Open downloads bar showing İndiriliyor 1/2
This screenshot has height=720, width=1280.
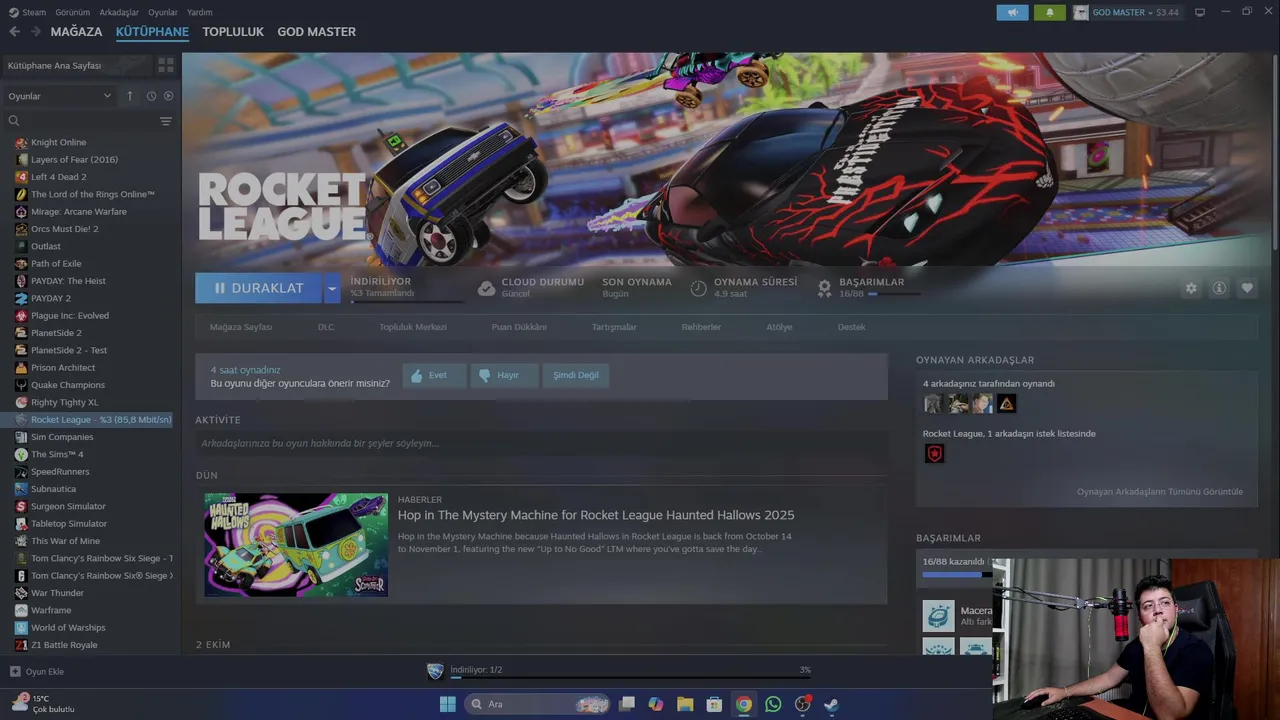point(619,671)
